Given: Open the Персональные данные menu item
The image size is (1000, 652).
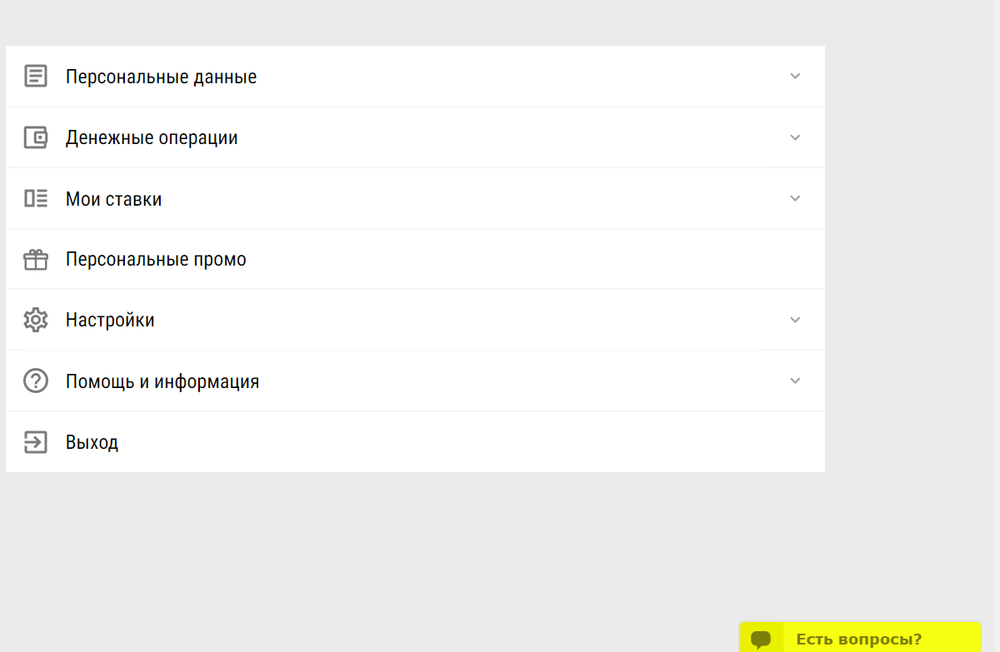Looking at the screenshot, I should coord(161,77).
